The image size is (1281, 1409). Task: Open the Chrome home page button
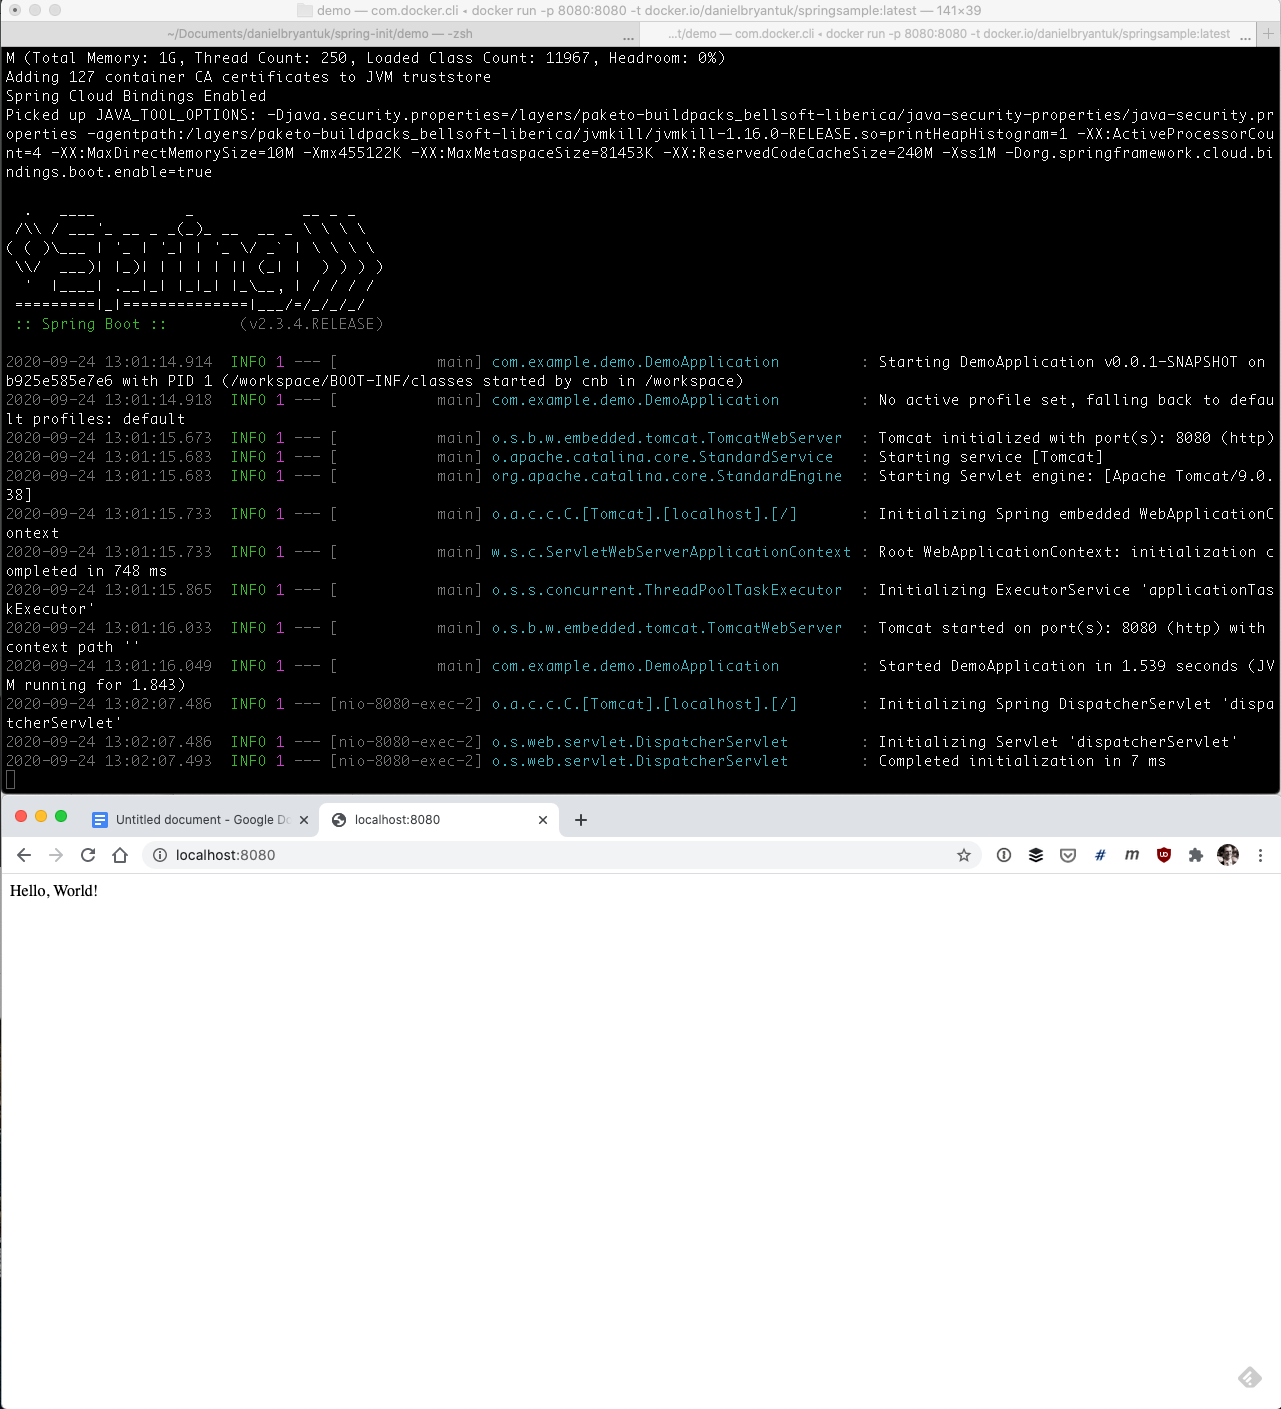coord(120,855)
